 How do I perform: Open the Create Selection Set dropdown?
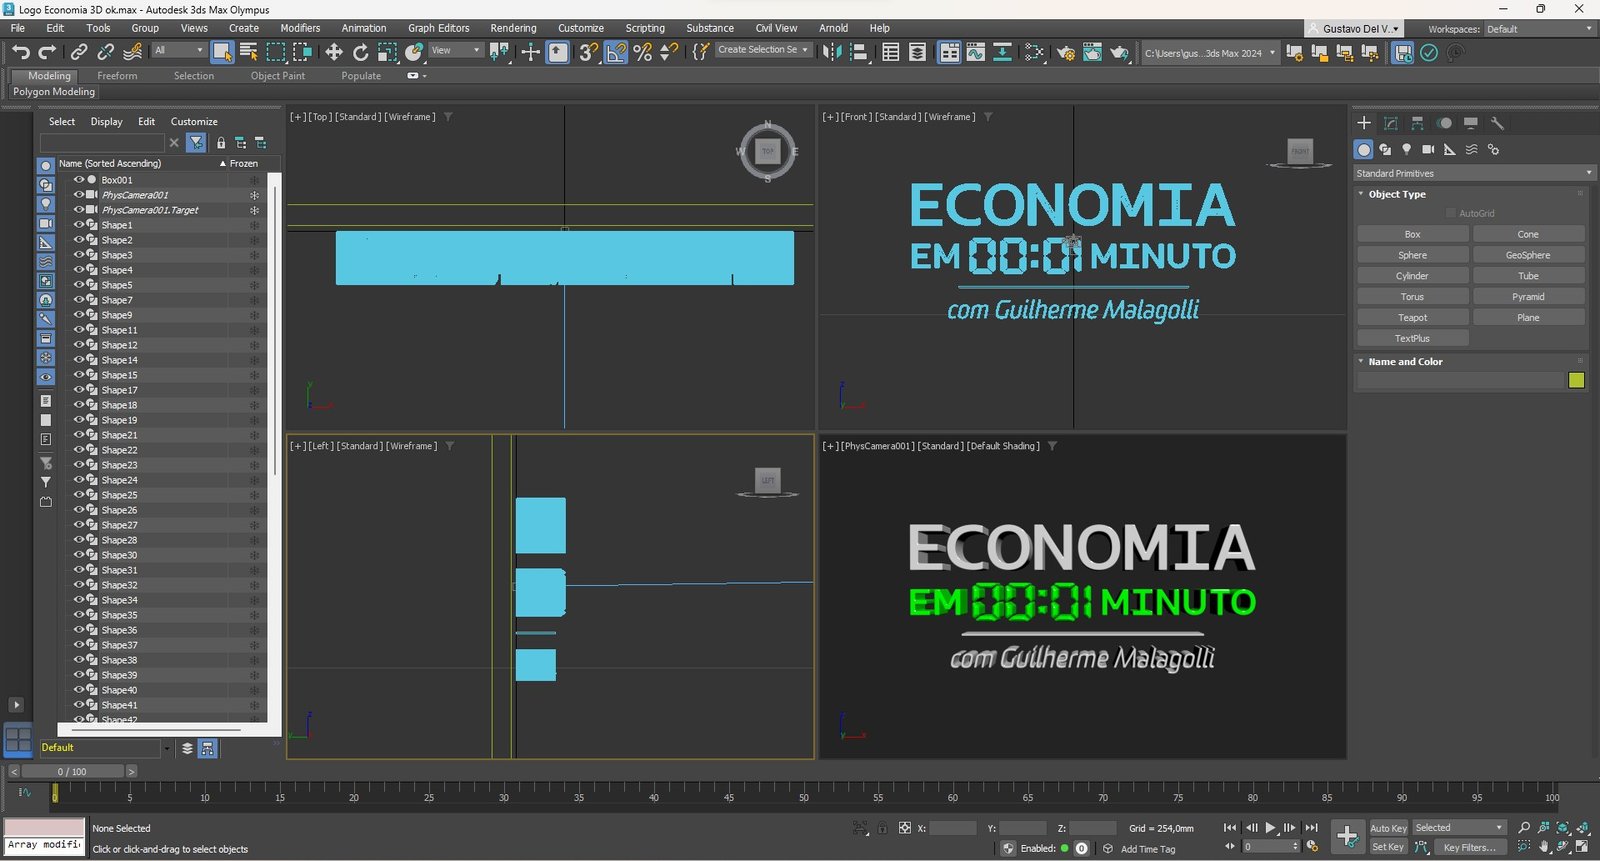coord(763,50)
